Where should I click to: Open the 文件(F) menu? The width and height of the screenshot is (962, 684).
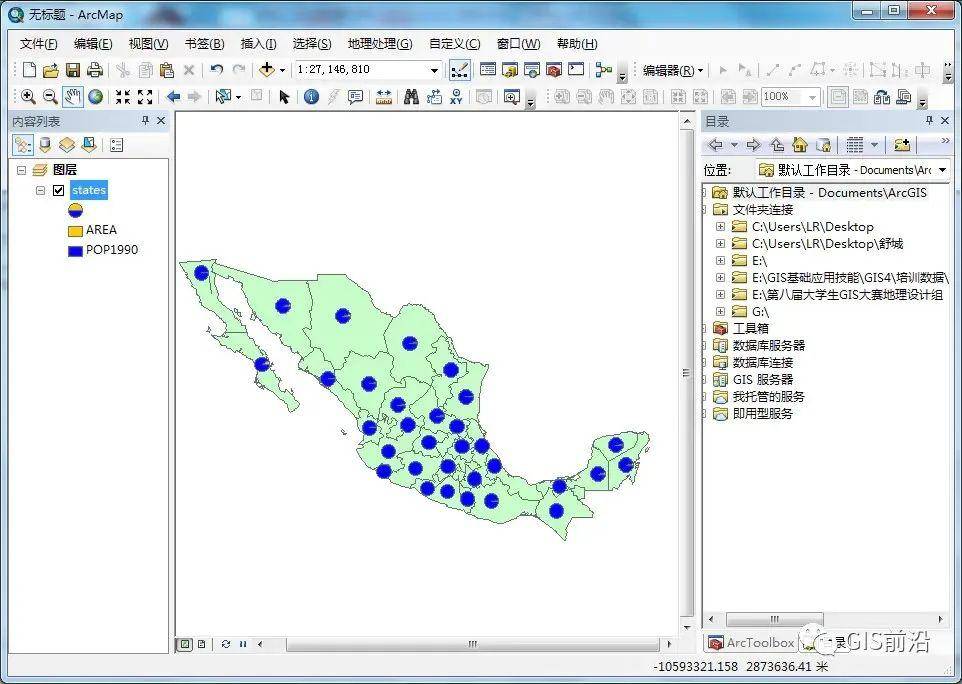(x=39, y=44)
